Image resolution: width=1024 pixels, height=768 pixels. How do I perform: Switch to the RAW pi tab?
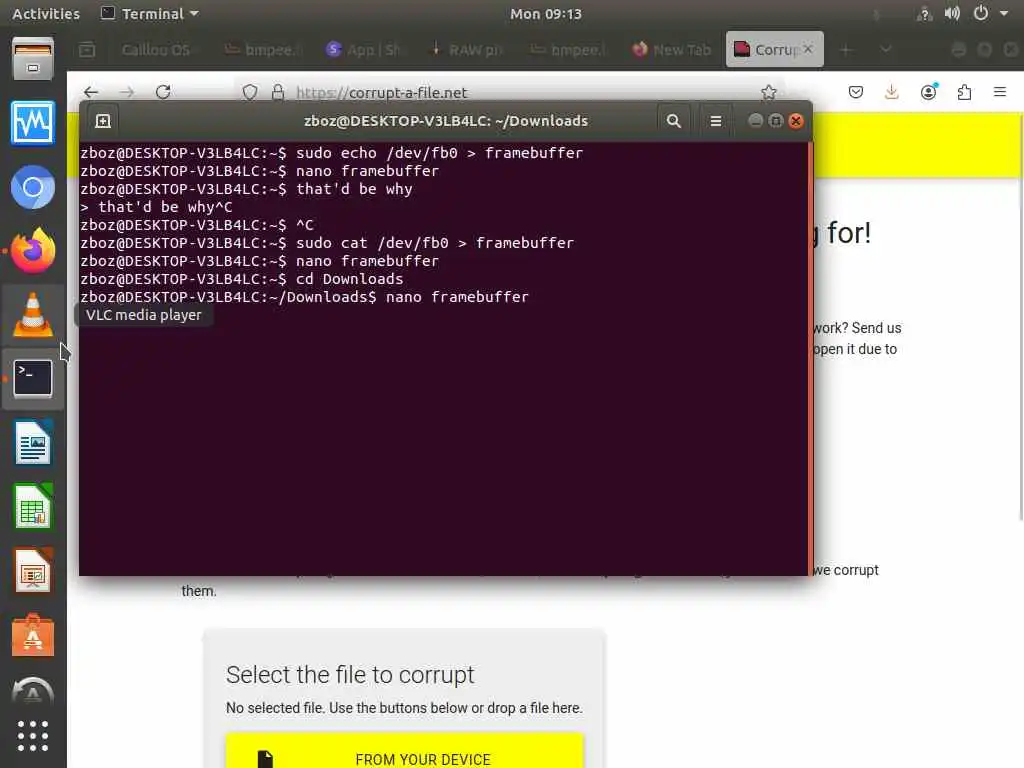(466, 50)
